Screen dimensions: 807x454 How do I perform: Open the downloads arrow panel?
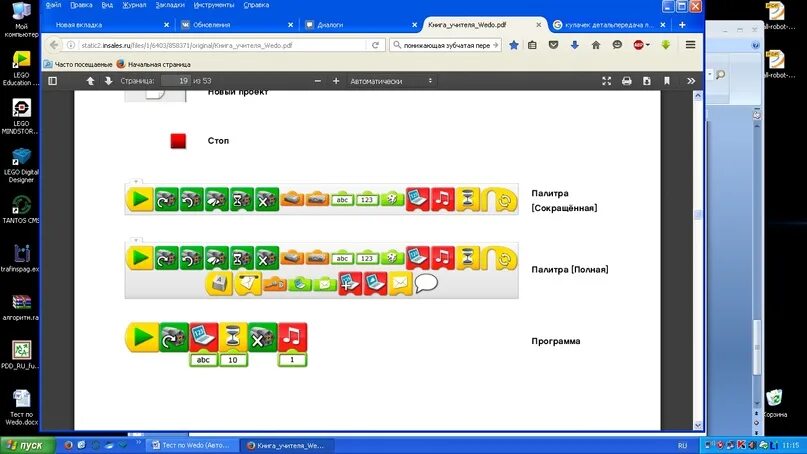(x=574, y=45)
